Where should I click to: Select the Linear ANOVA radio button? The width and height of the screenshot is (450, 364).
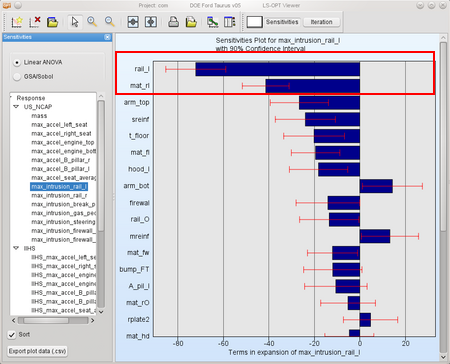pos(17,62)
